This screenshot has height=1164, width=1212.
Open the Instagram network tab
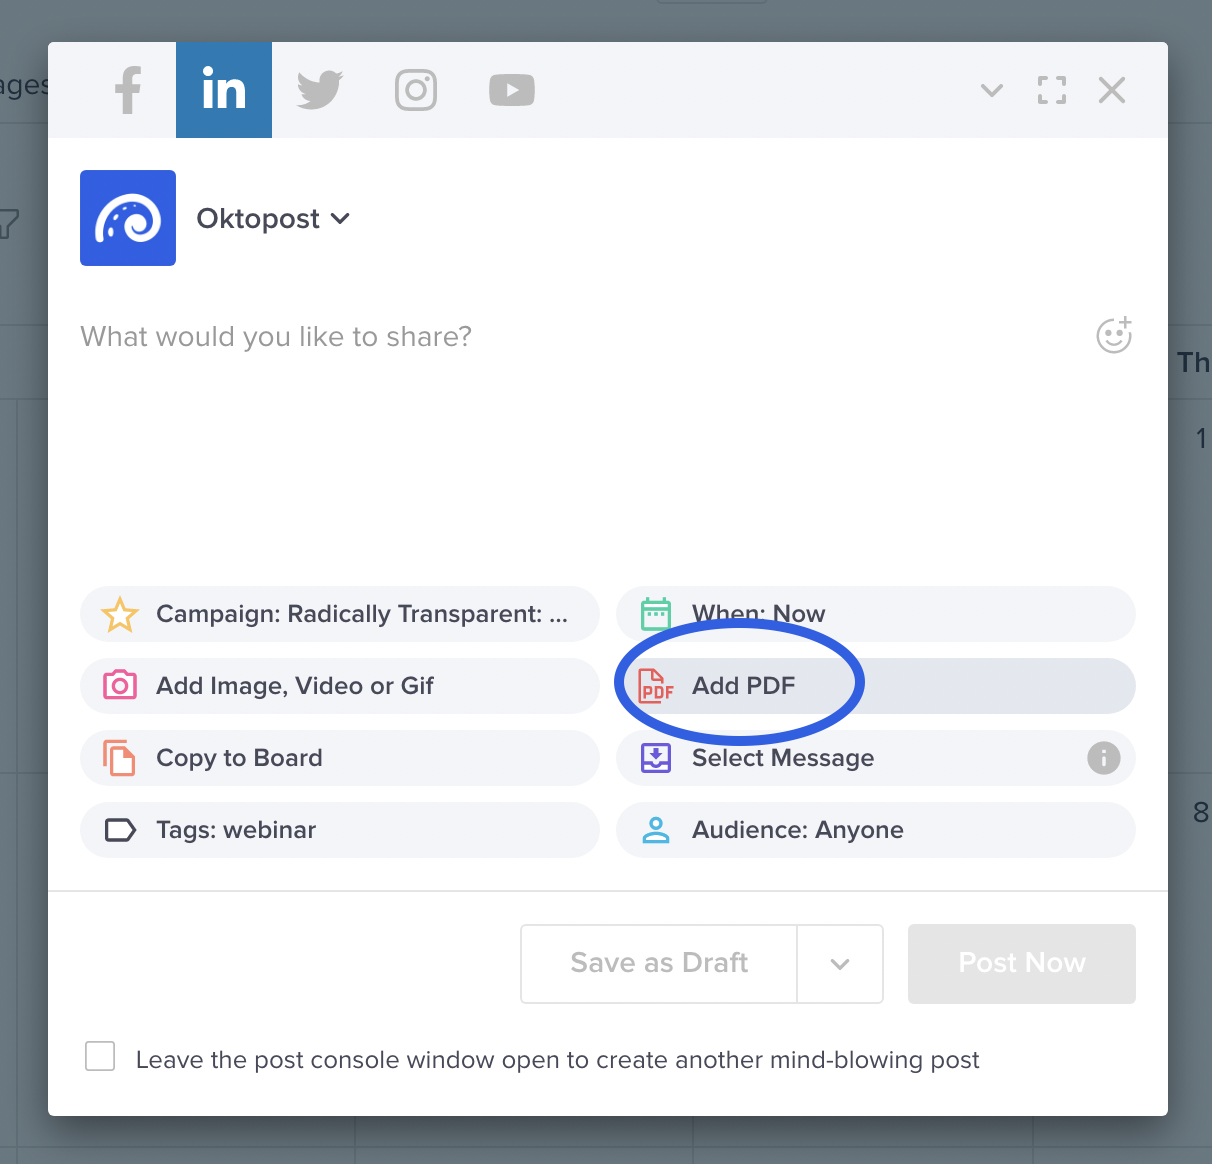pyautogui.click(x=416, y=90)
